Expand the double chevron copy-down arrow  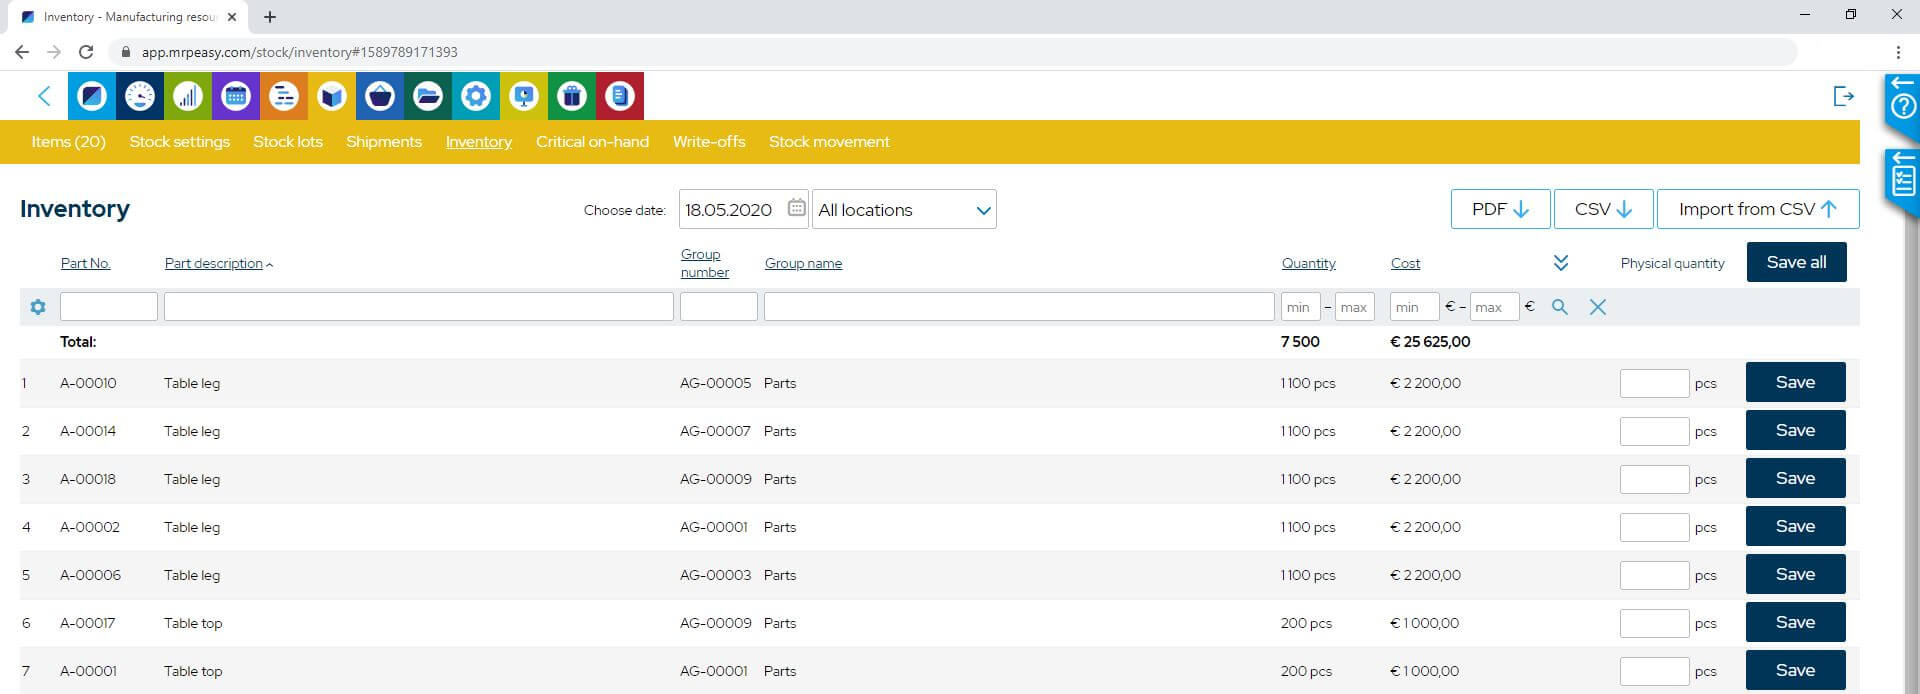(x=1560, y=263)
